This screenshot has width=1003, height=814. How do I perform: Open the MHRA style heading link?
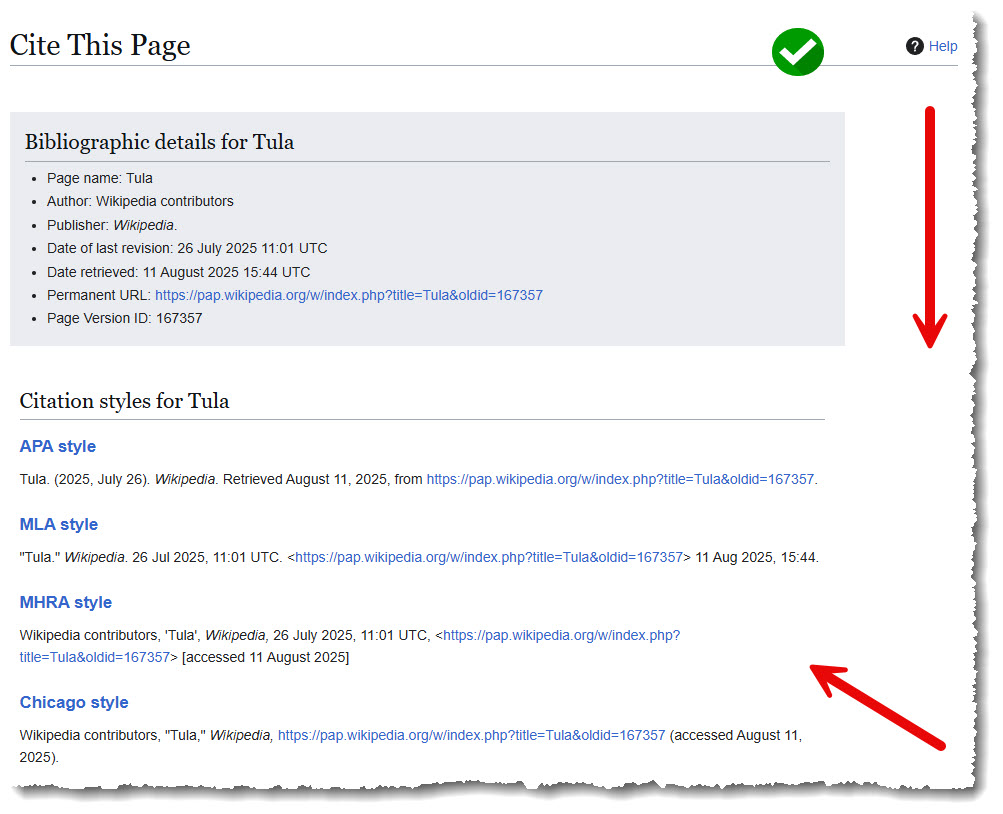pos(66,602)
